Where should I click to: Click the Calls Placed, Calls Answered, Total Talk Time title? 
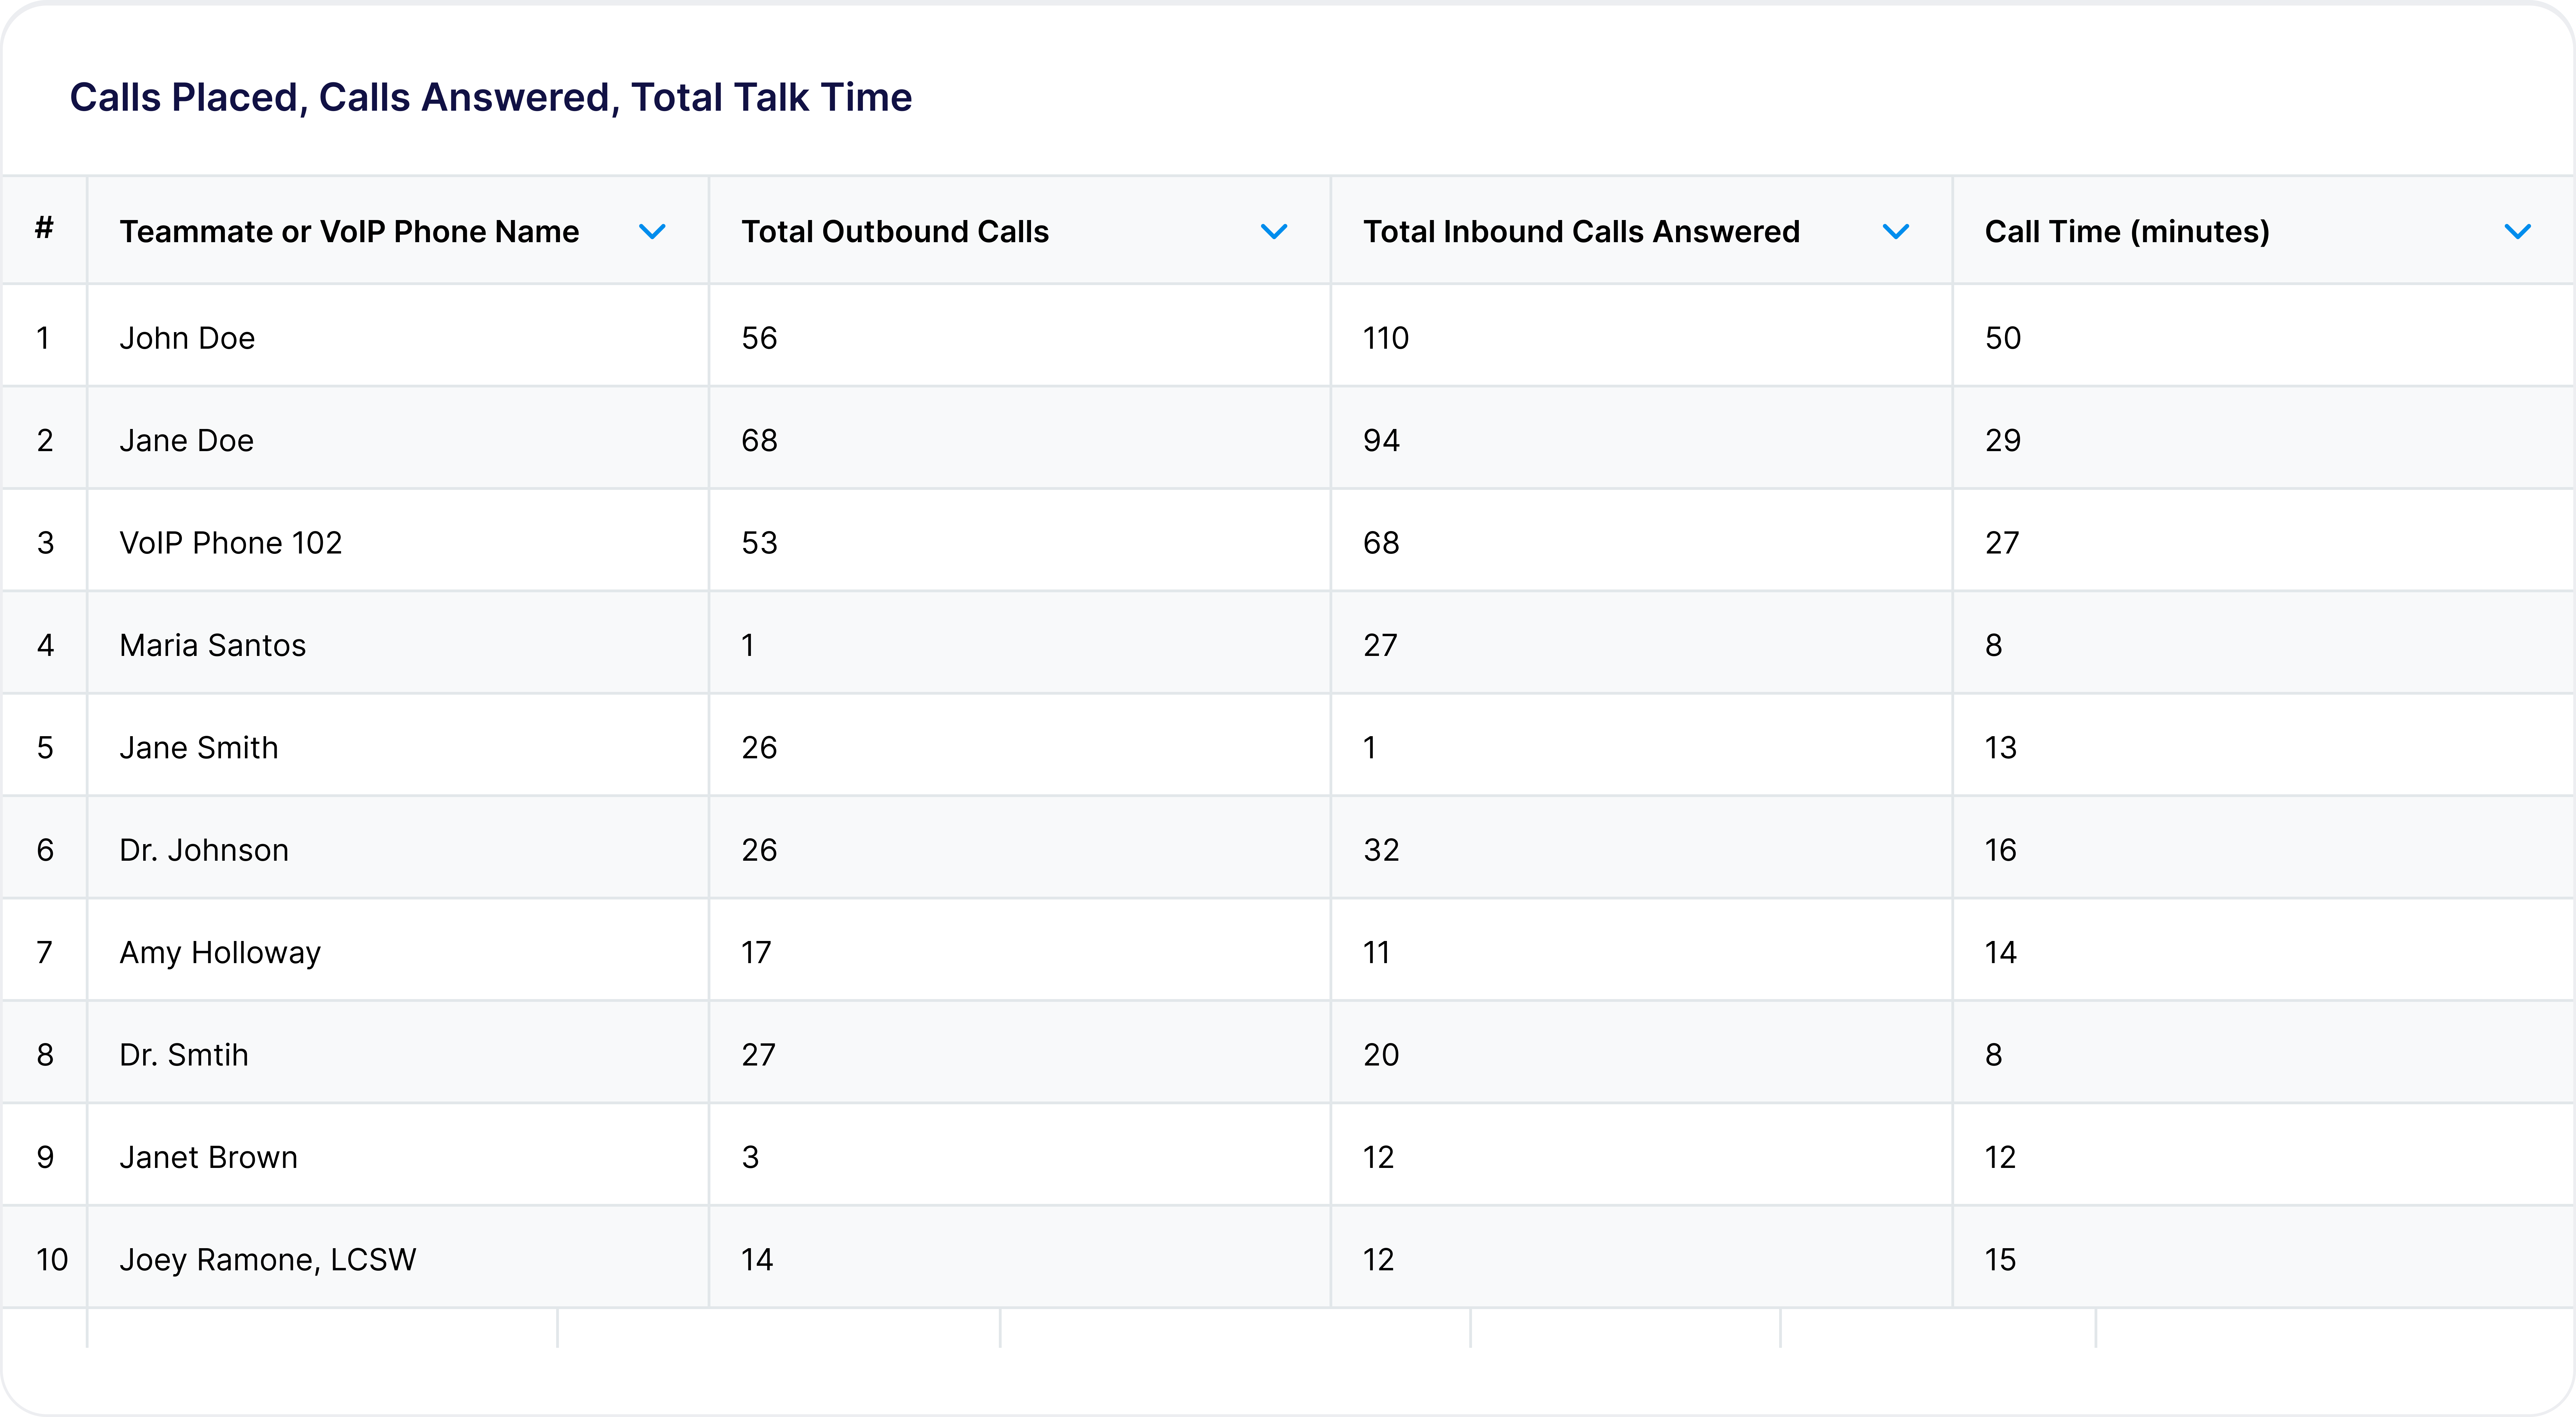tap(491, 98)
